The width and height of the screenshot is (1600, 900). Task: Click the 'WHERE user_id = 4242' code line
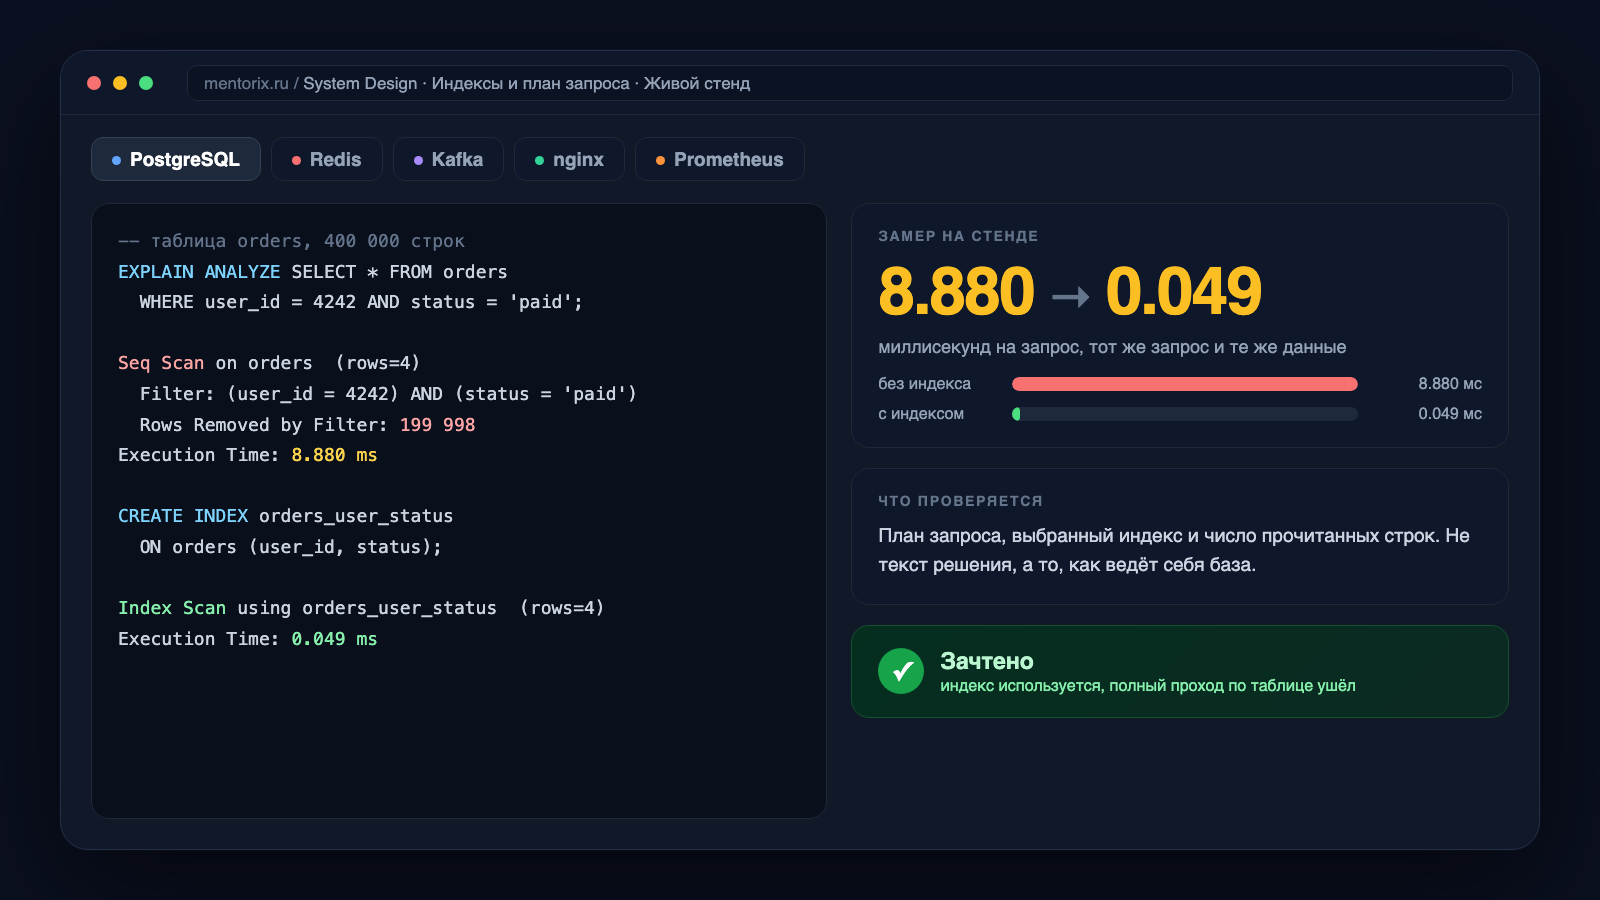[361, 302]
